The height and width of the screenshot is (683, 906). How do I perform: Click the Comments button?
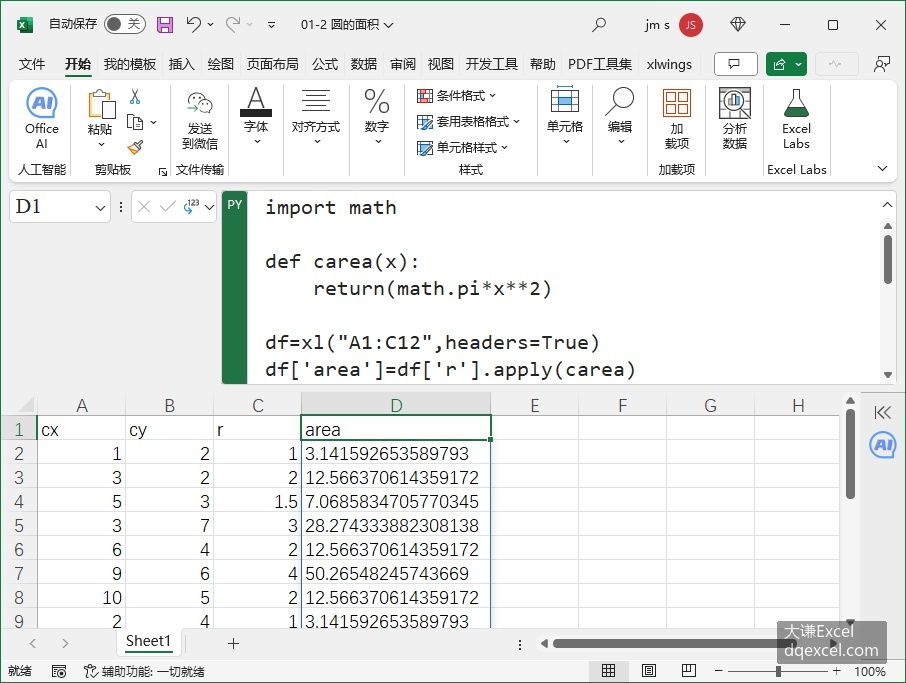pos(736,64)
